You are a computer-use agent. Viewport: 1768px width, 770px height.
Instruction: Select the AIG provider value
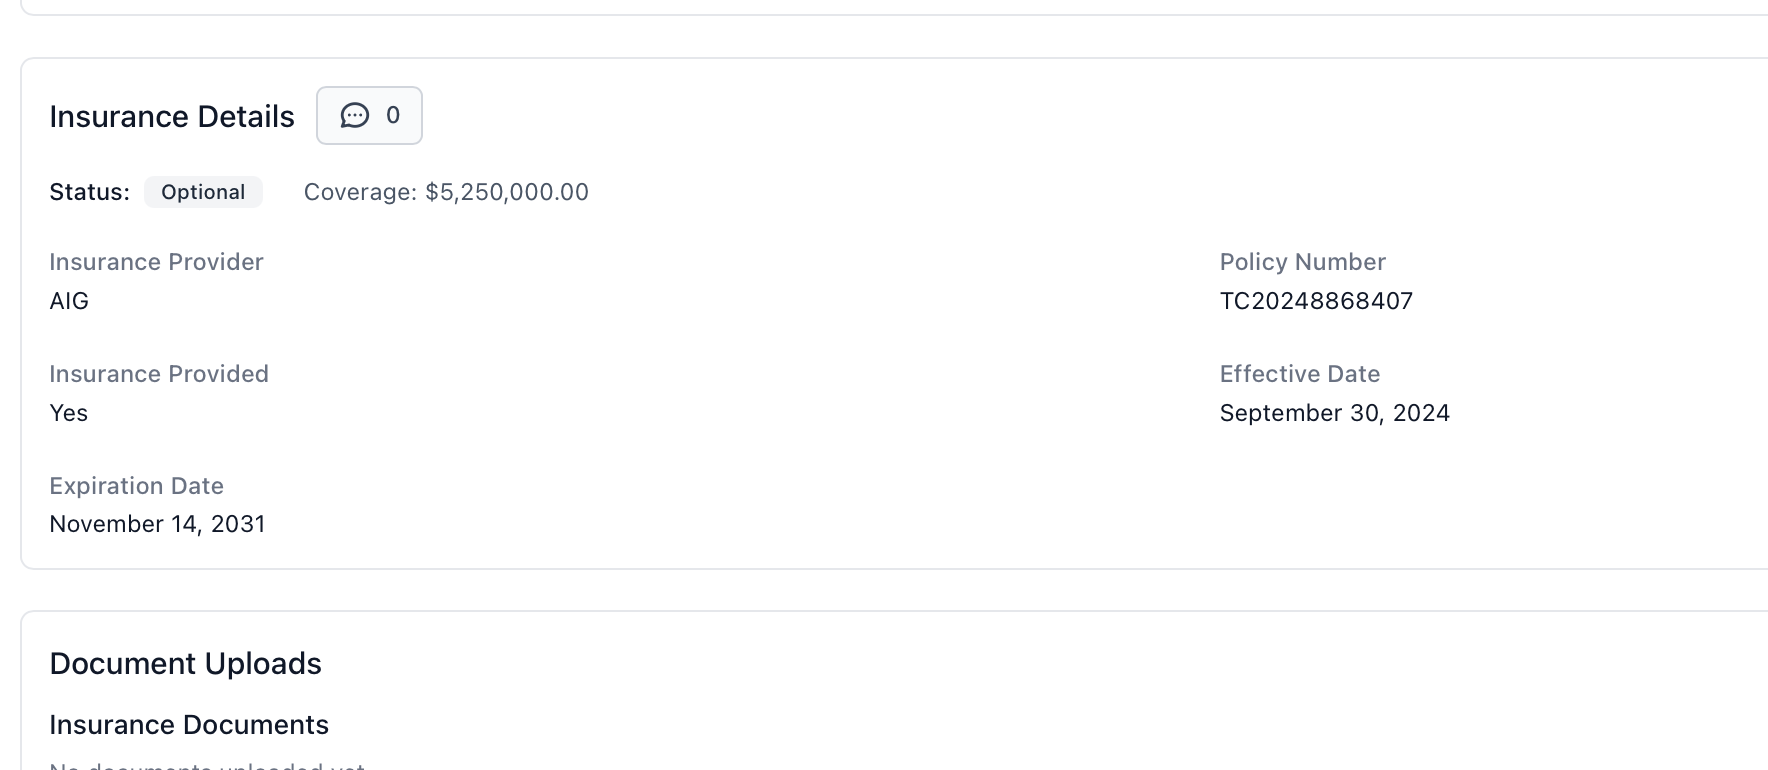point(69,301)
